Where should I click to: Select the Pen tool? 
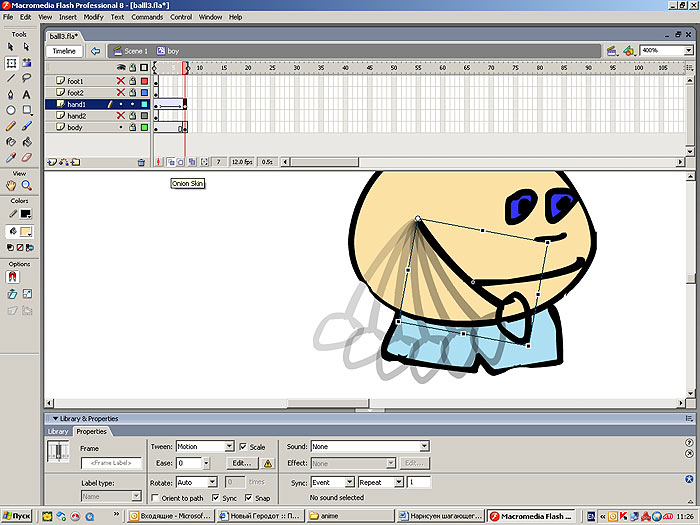click(11, 94)
